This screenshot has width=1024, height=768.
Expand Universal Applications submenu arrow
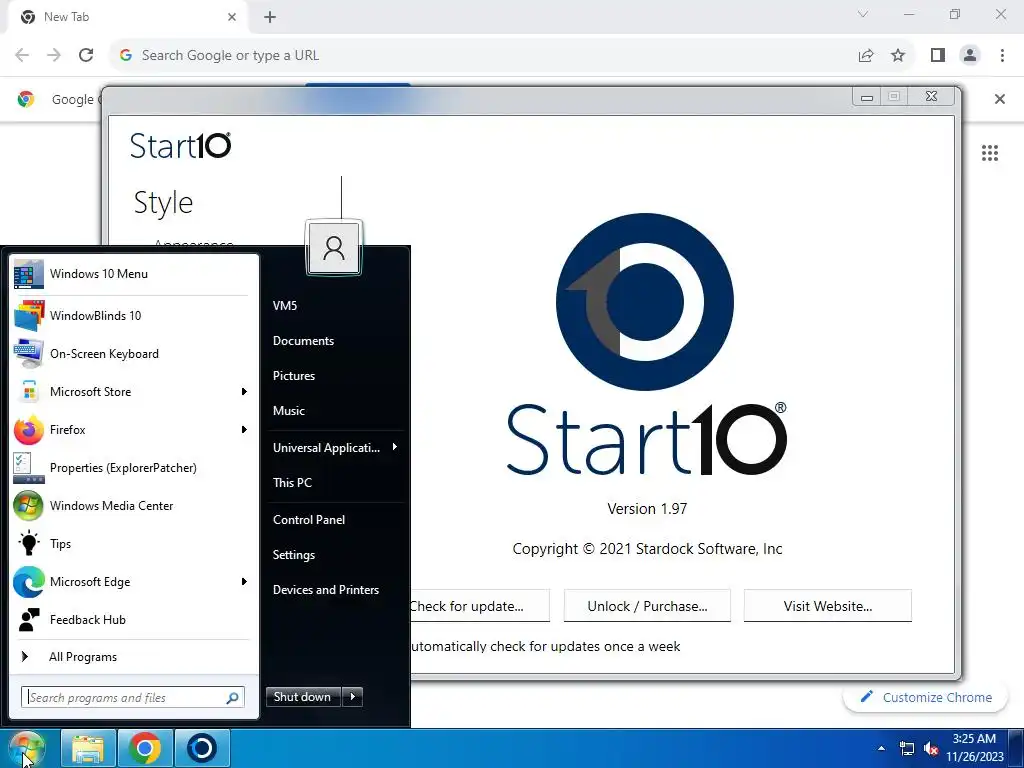tap(394, 447)
